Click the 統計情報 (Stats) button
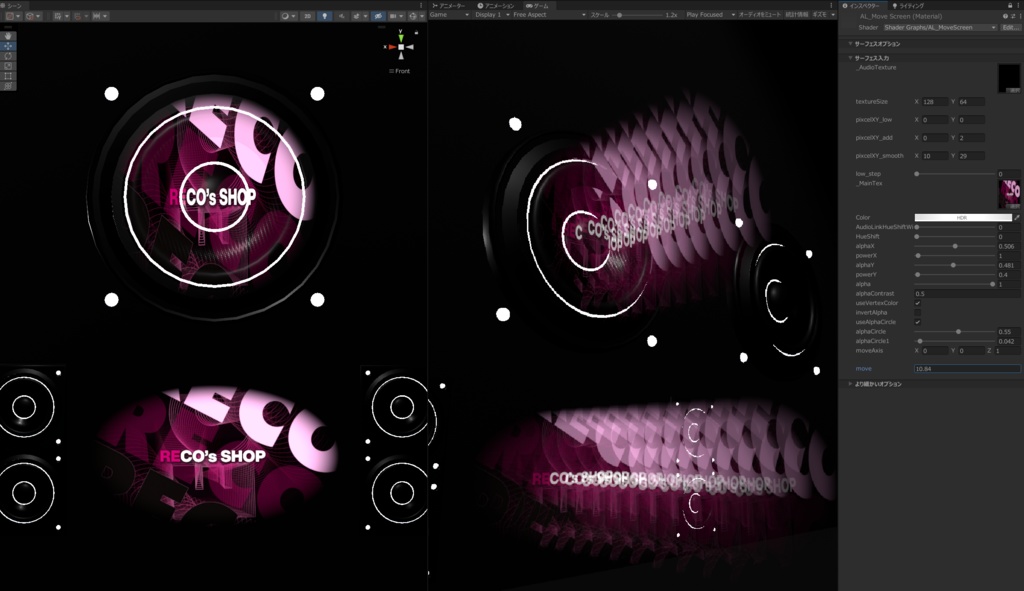The height and width of the screenshot is (591, 1024). click(796, 14)
